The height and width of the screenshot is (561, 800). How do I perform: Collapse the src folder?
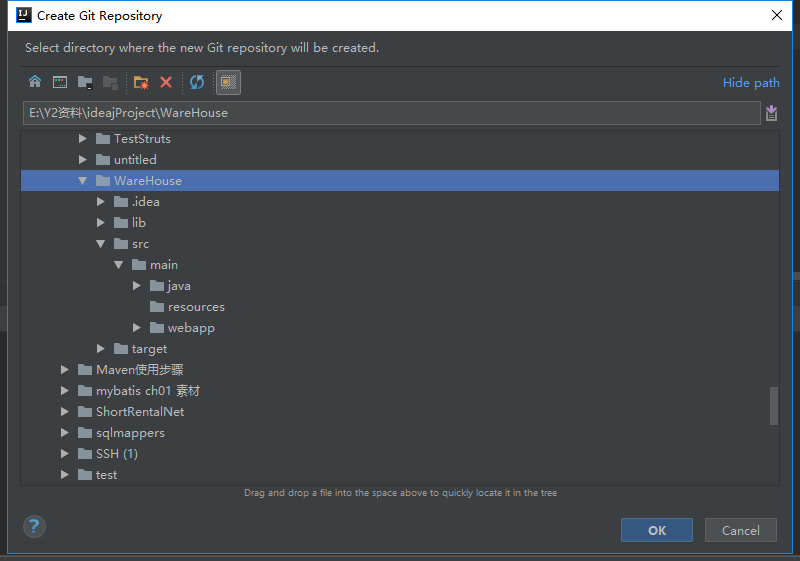pyautogui.click(x=101, y=244)
